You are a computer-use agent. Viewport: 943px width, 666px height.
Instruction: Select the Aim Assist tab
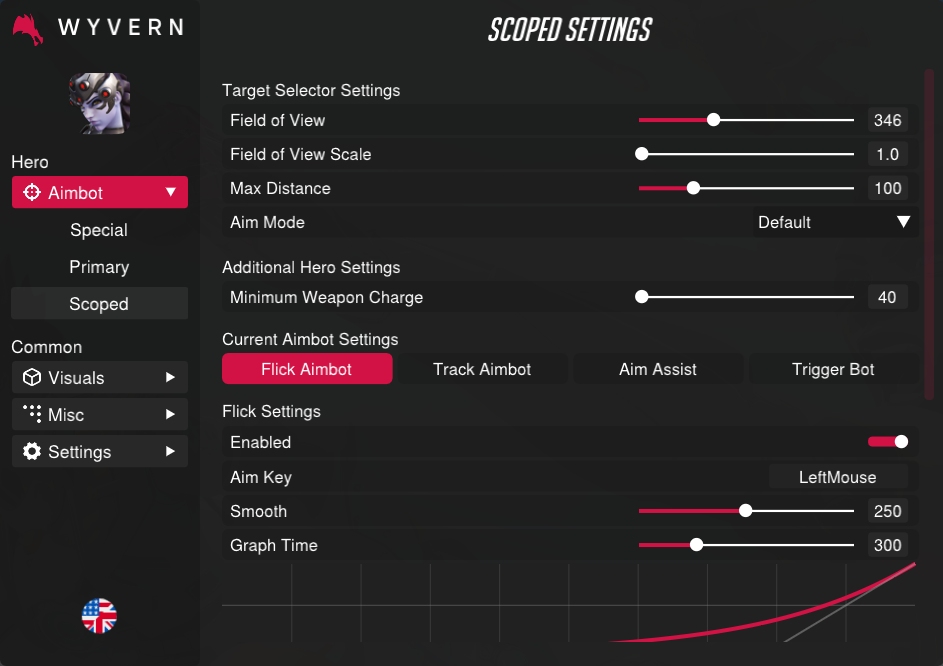point(658,369)
